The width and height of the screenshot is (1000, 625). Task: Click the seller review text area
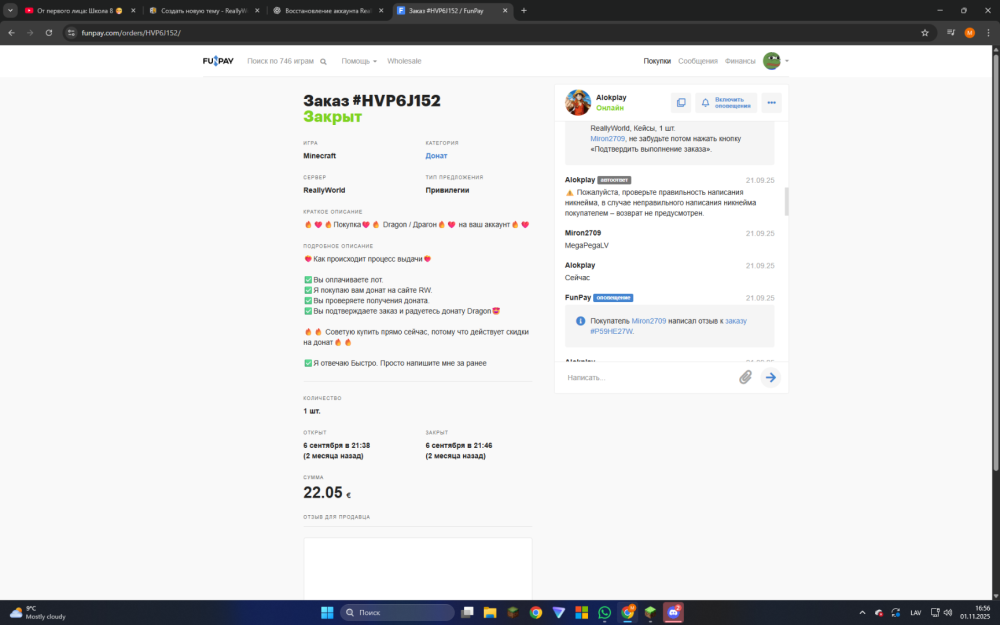(418, 568)
